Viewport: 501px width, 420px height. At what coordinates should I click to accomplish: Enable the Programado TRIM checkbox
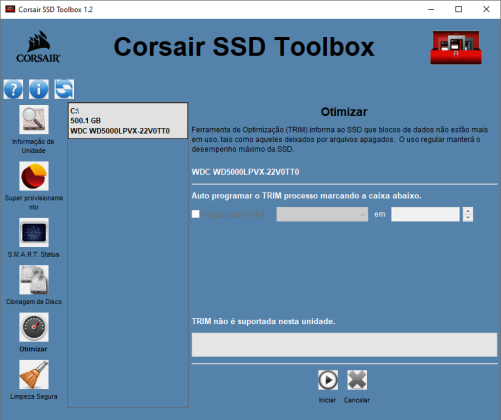[x=196, y=214]
